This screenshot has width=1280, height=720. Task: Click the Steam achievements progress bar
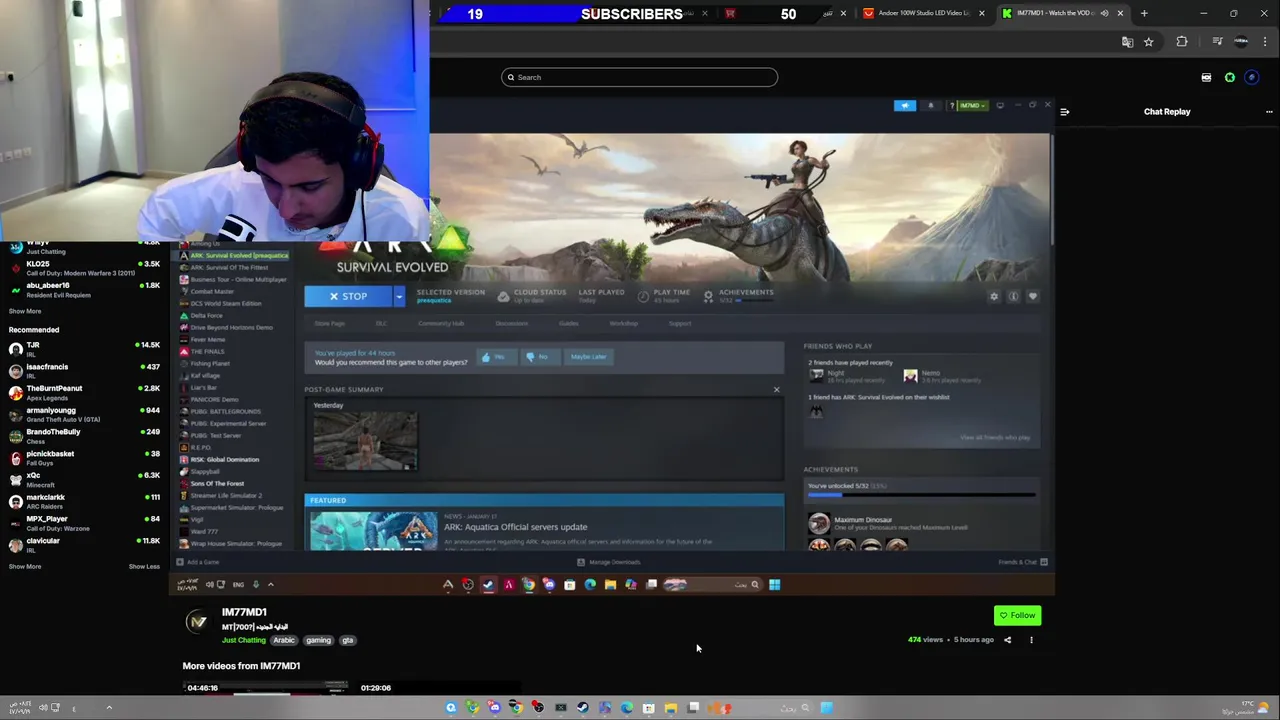[921, 495]
